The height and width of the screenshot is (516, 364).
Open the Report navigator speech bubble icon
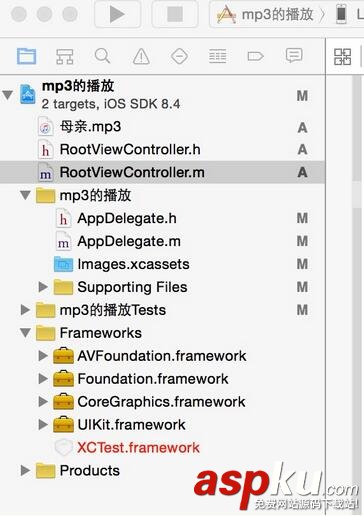point(294,55)
